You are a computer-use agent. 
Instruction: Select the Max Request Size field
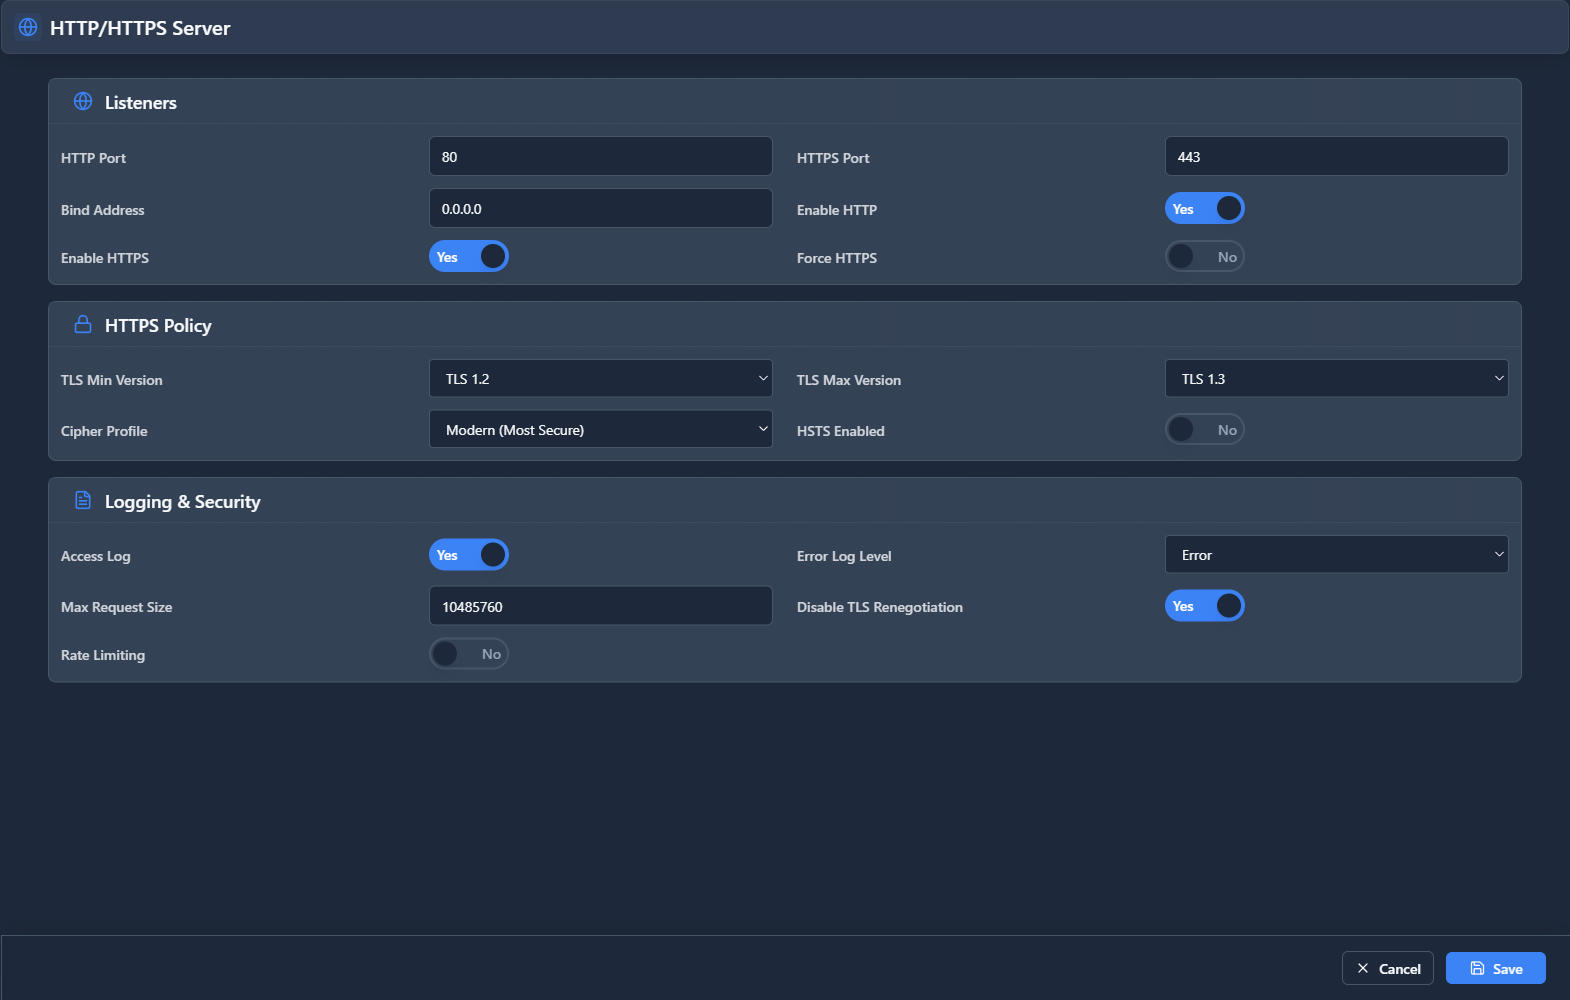click(x=600, y=607)
